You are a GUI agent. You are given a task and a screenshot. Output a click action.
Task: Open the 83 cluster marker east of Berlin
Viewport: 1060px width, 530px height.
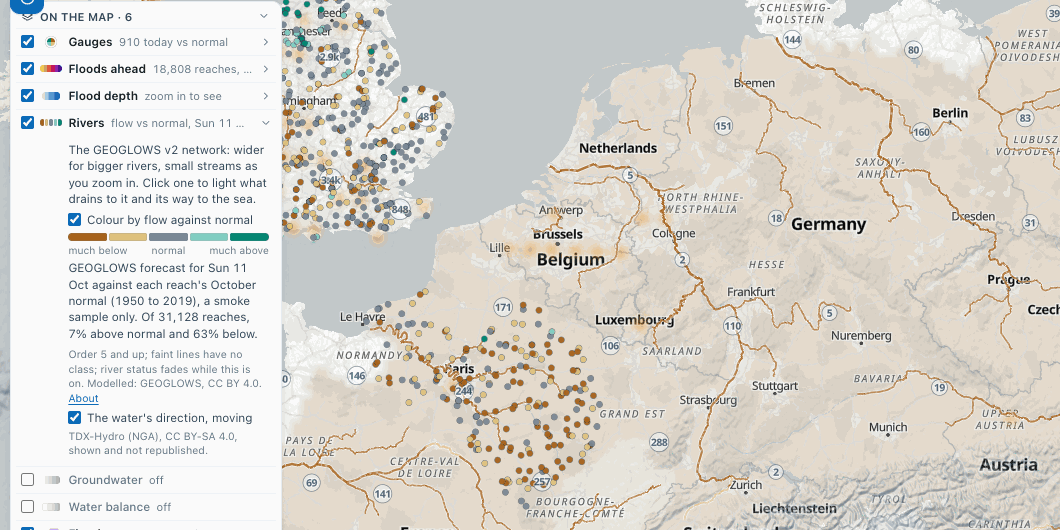[1026, 118]
